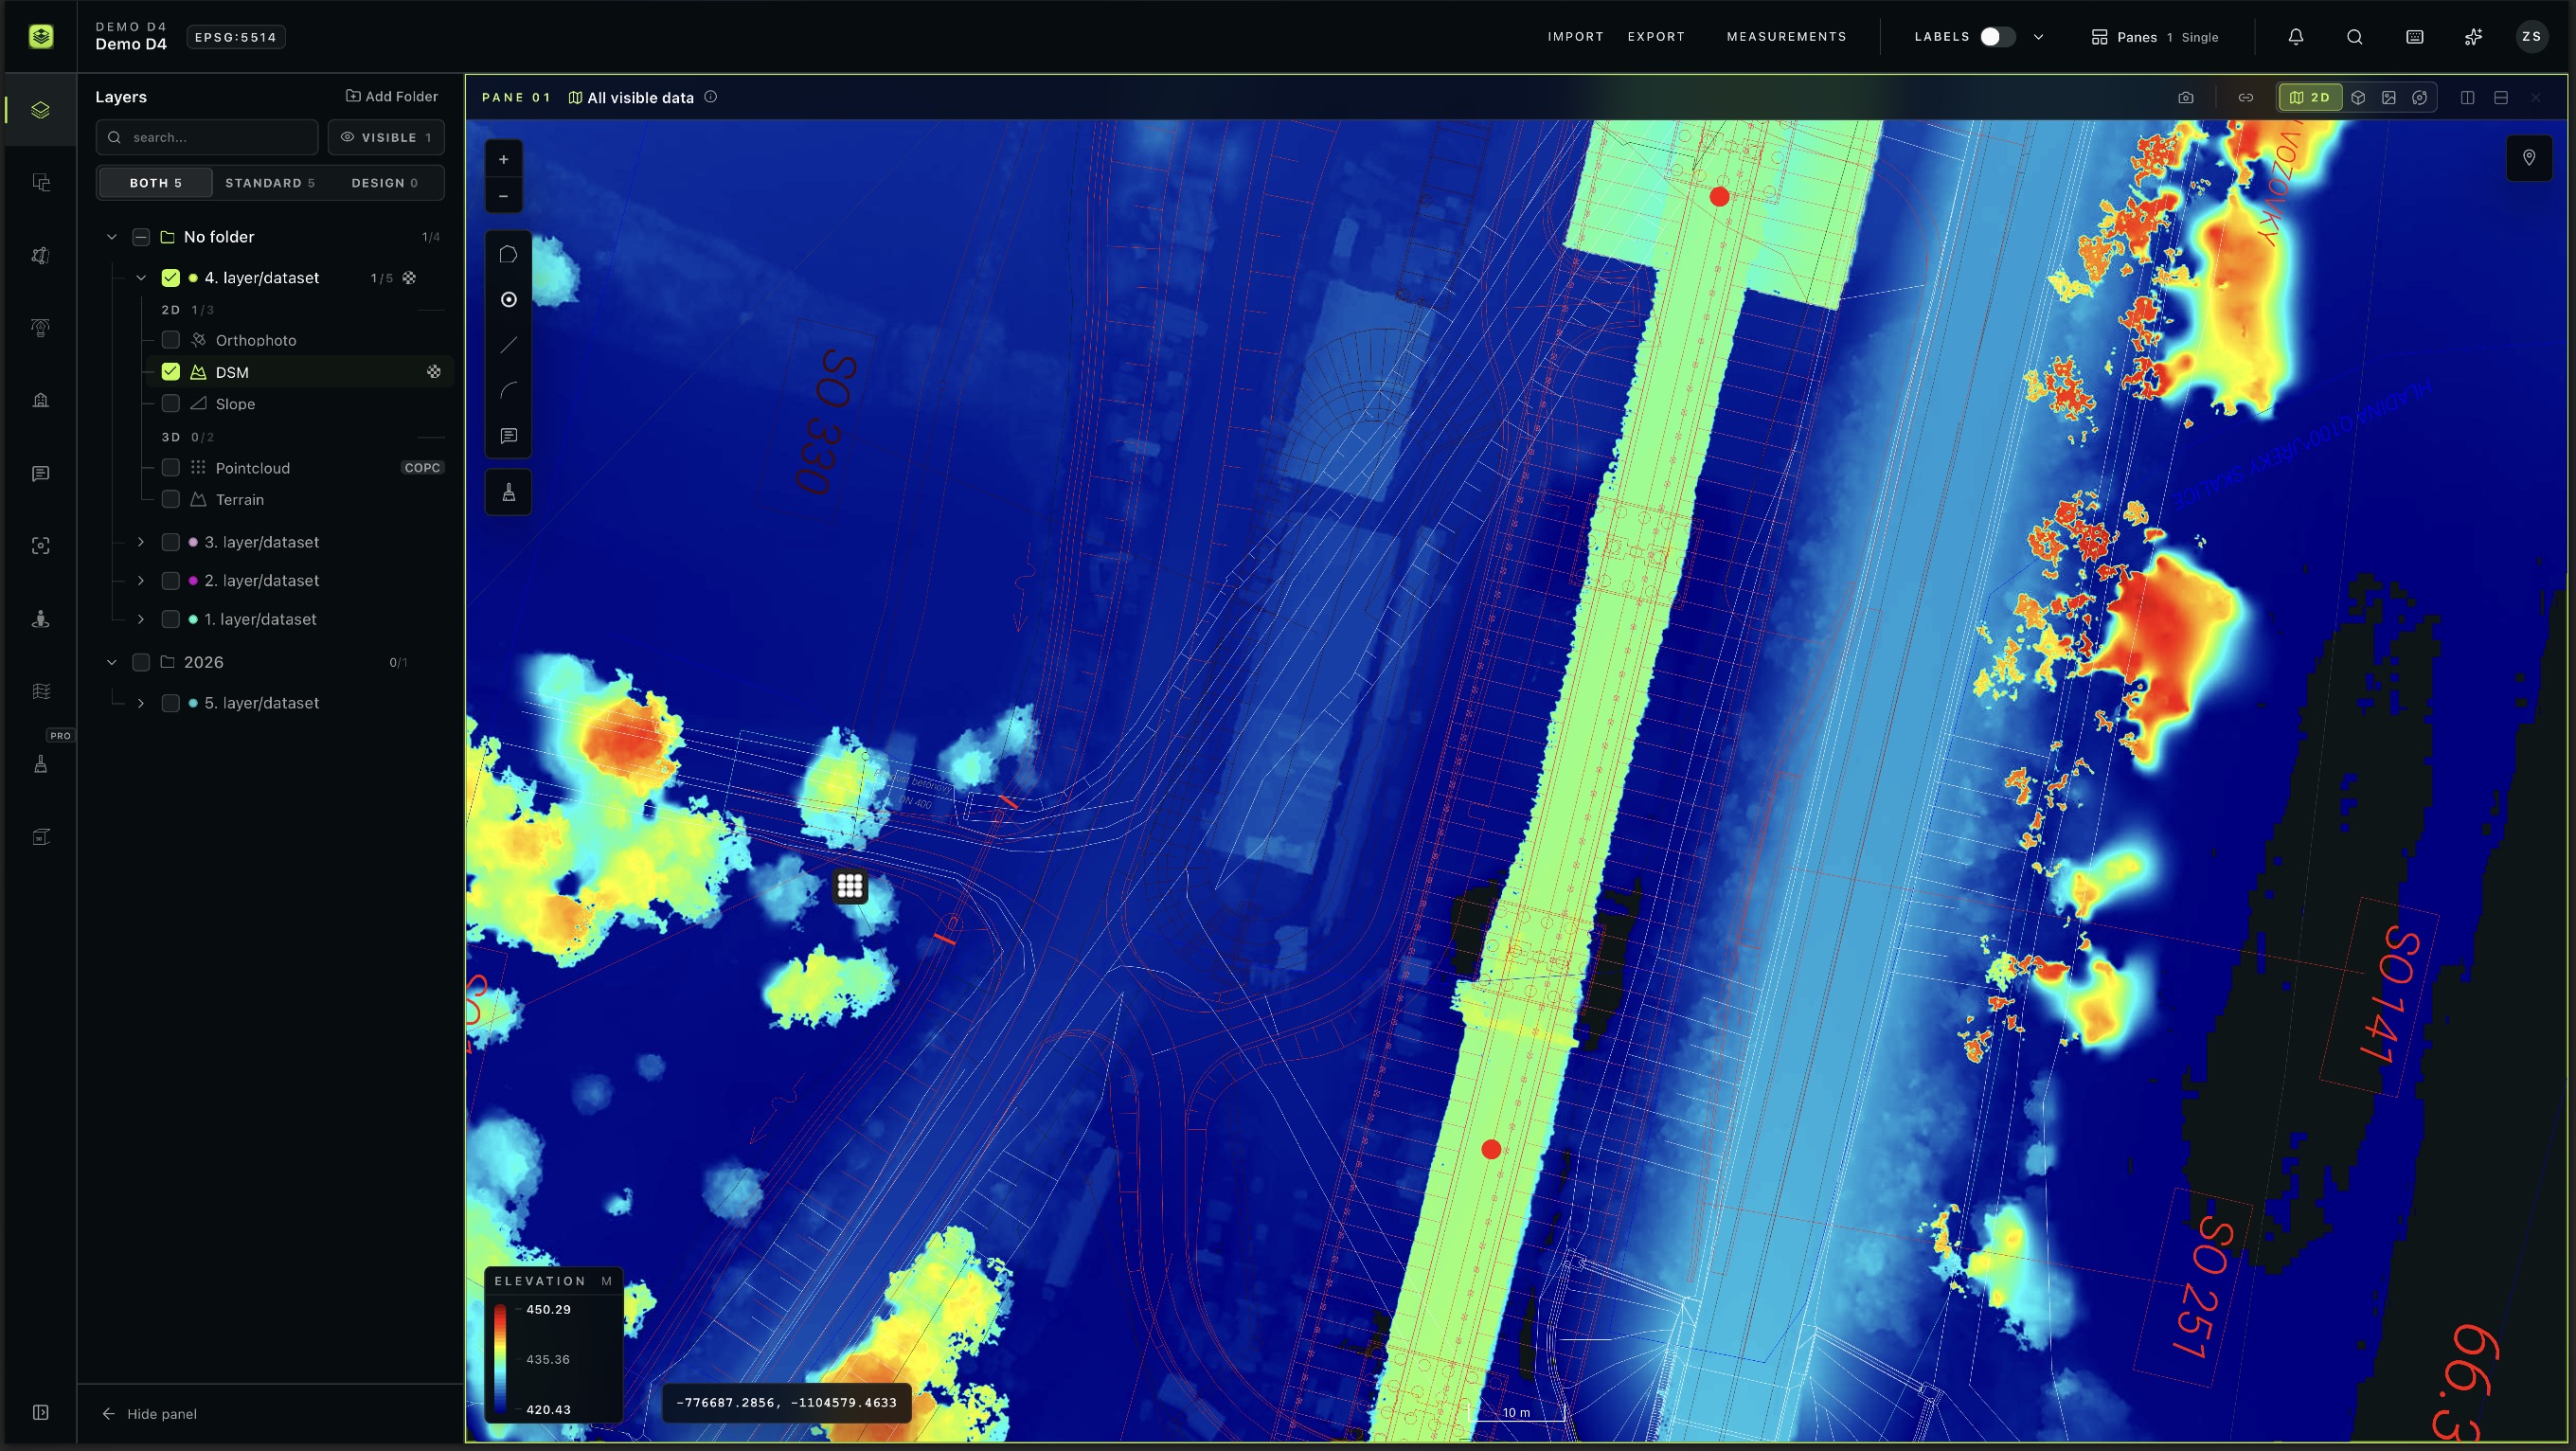Click the map location pin button
2576x1451 pixels.
pyautogui.click(x=2529, y=157)
